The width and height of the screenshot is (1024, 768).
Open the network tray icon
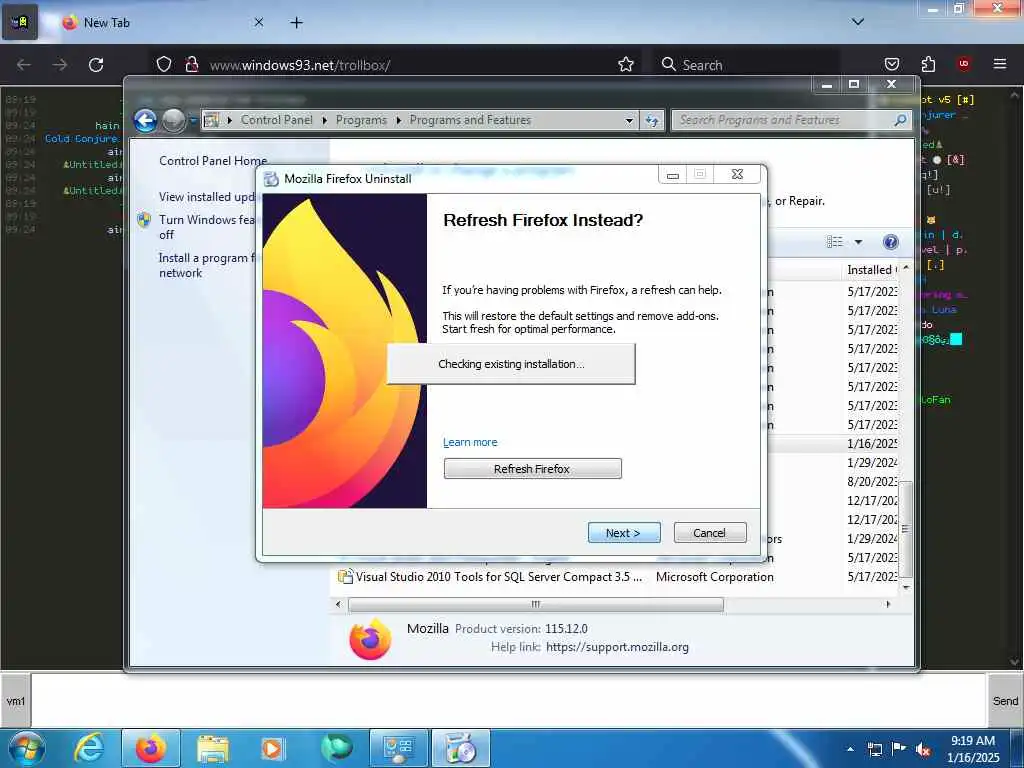(874, 750)
